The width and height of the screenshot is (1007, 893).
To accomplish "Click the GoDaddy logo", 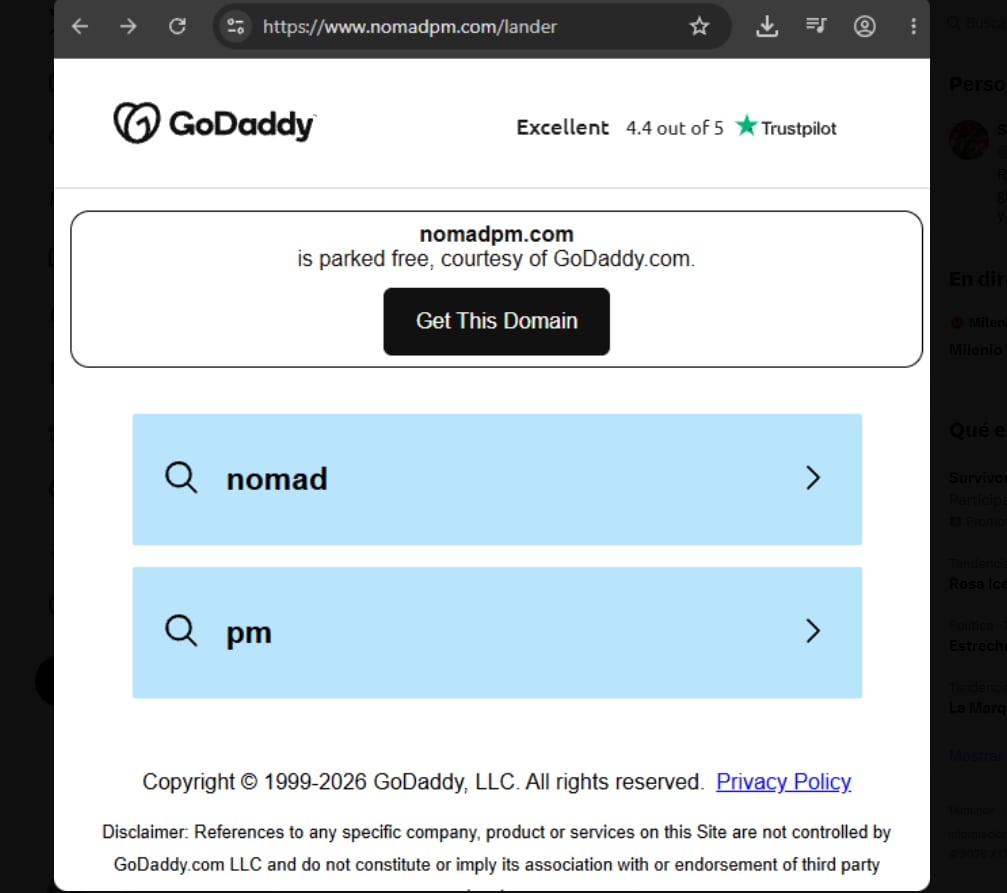I will (215, 123).
